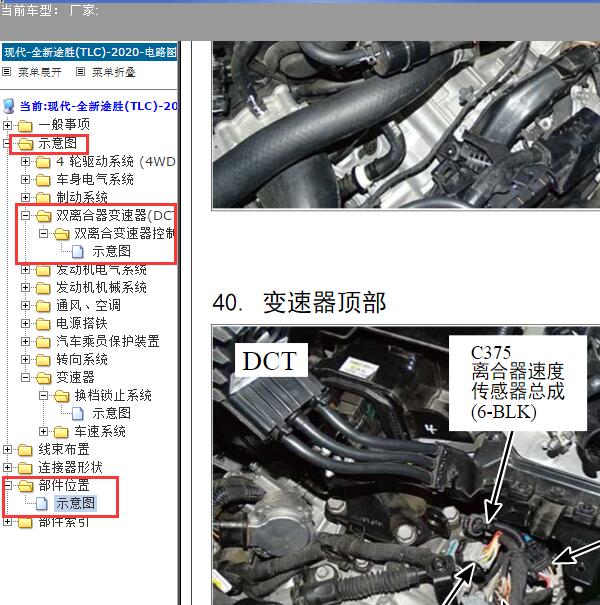Expand the 车身电气系统 folder
The width and height of the screenshot is (600, 605).
pyautogui.click(x=25, y=179)
